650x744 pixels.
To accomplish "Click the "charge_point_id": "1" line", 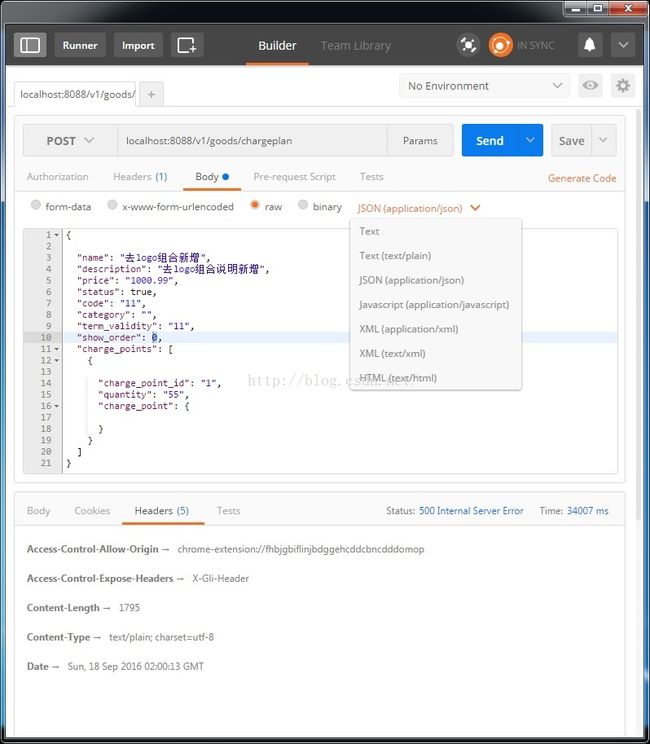I will coord(159,383).
